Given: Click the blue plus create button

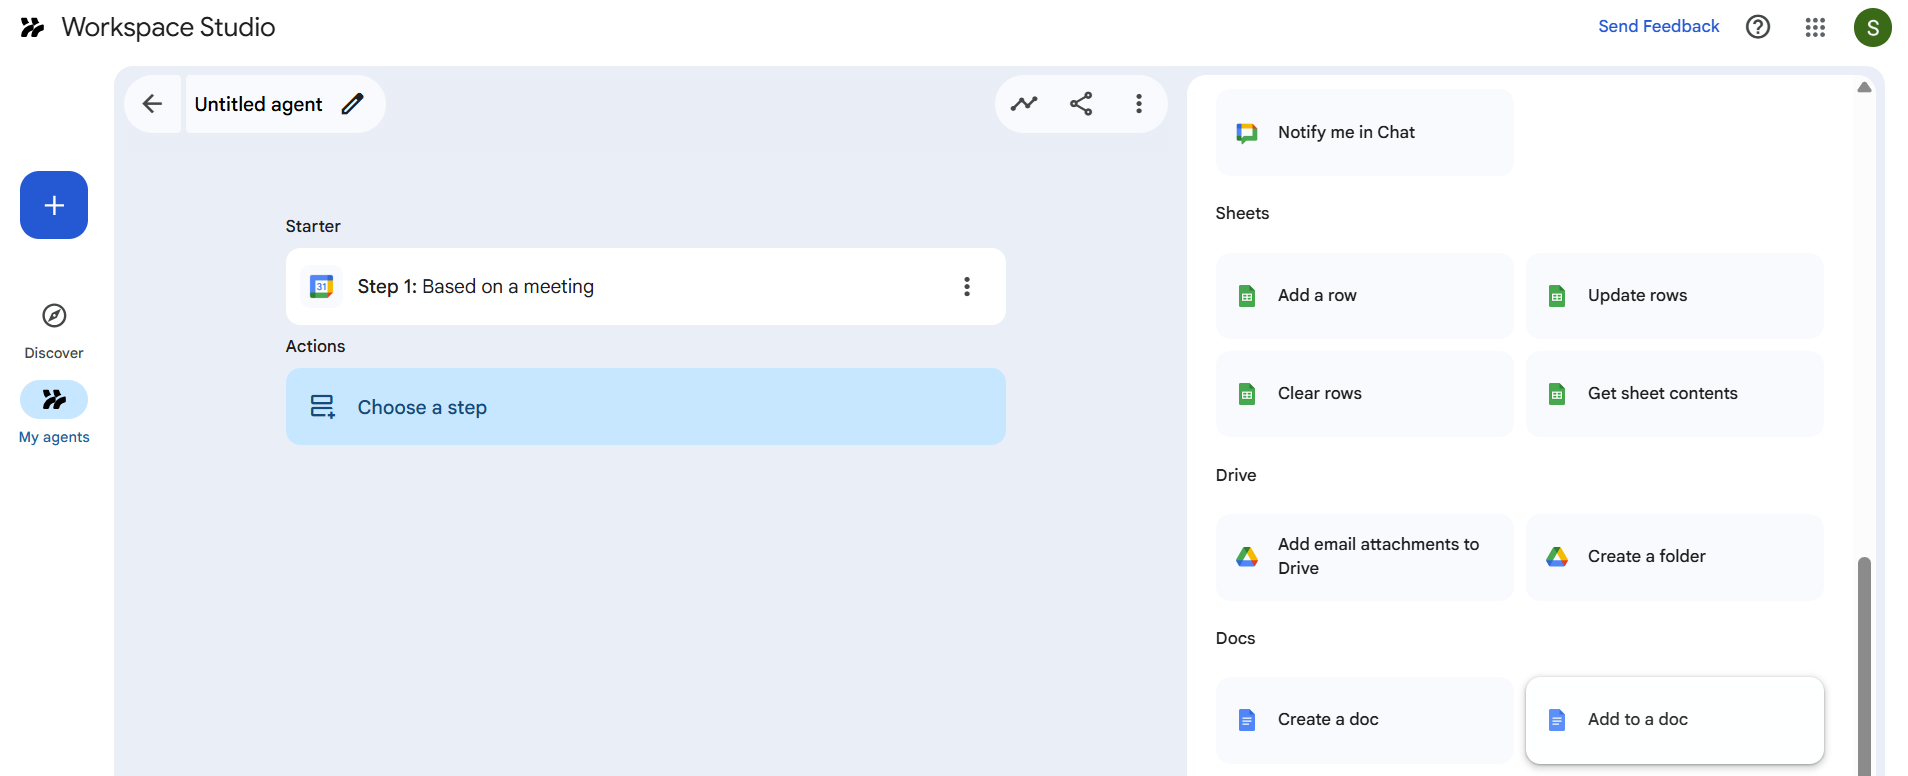Looking at the screenshot, I should click(54, 205).
